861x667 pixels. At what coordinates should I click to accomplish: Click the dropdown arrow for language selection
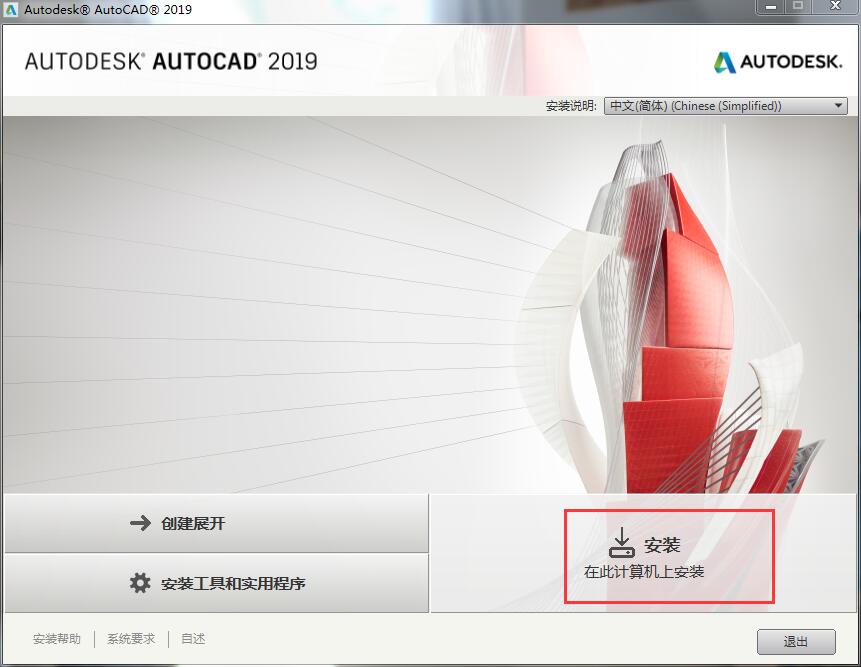point(838,105)
